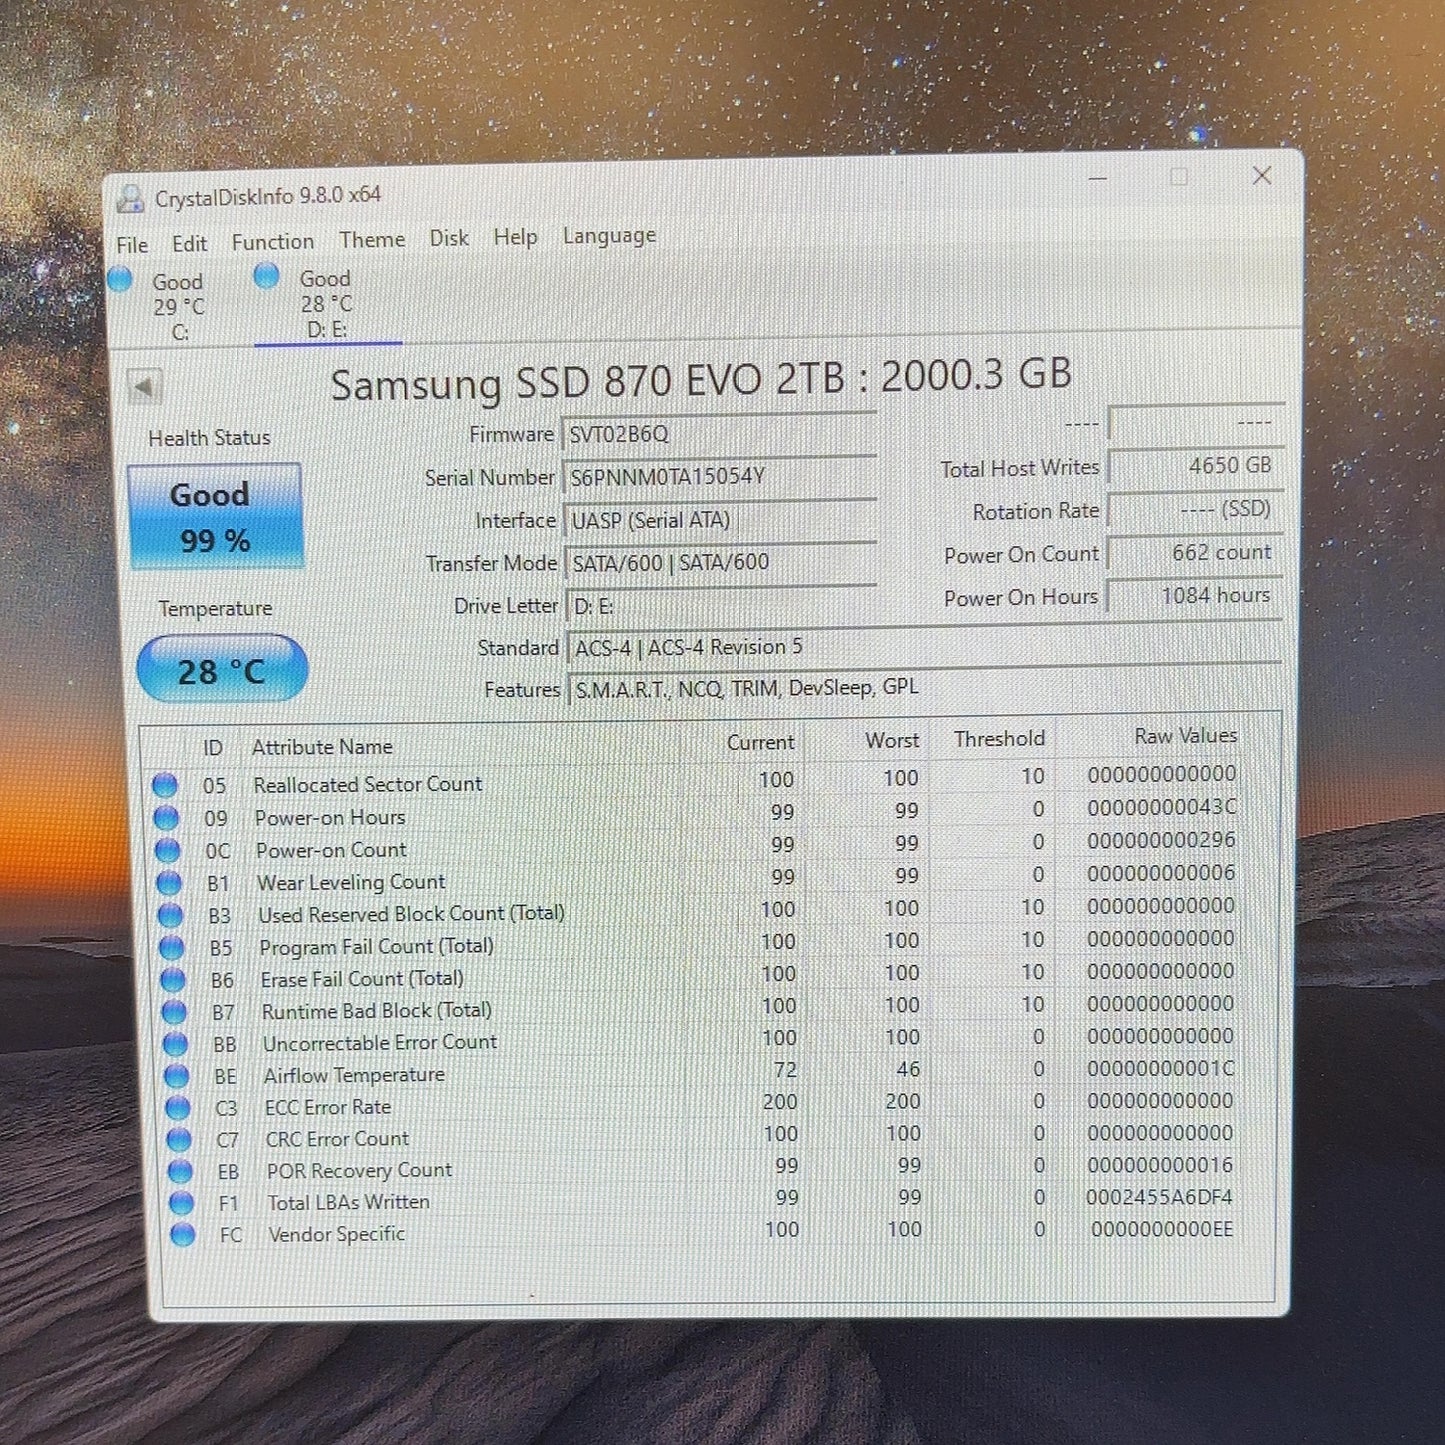1445x1445 pixels.
Task: Click the Total LBAs Written attribute name
Action: click(348, 1202)
